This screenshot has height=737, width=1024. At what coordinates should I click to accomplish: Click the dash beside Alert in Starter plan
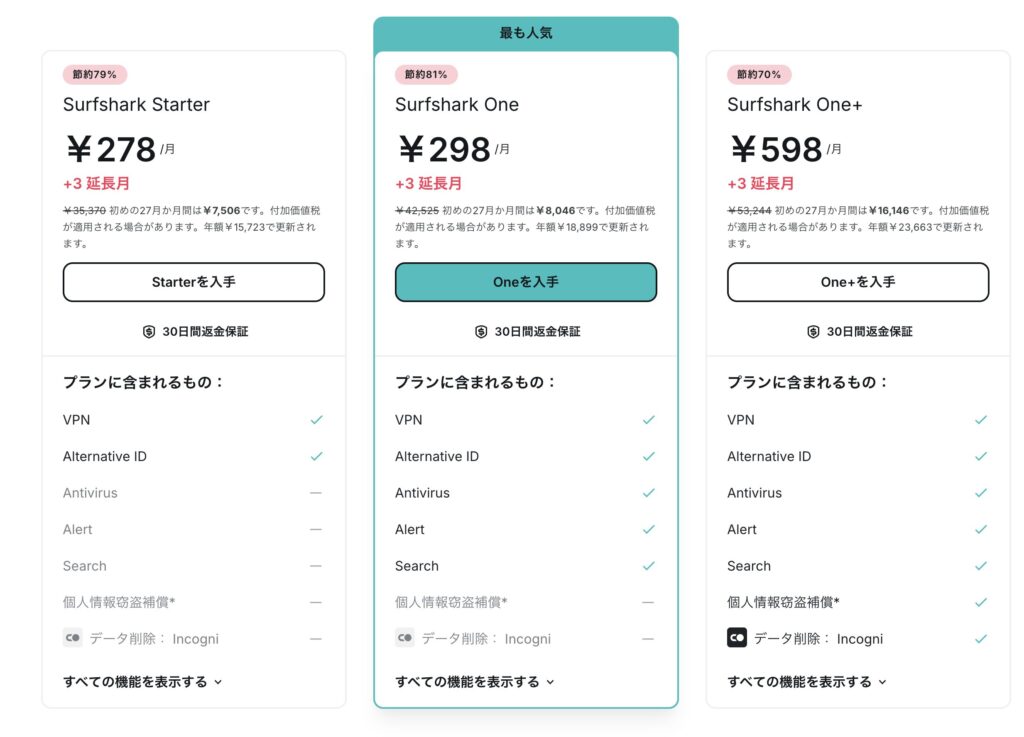pyautogui.click(x=318, y=529)
